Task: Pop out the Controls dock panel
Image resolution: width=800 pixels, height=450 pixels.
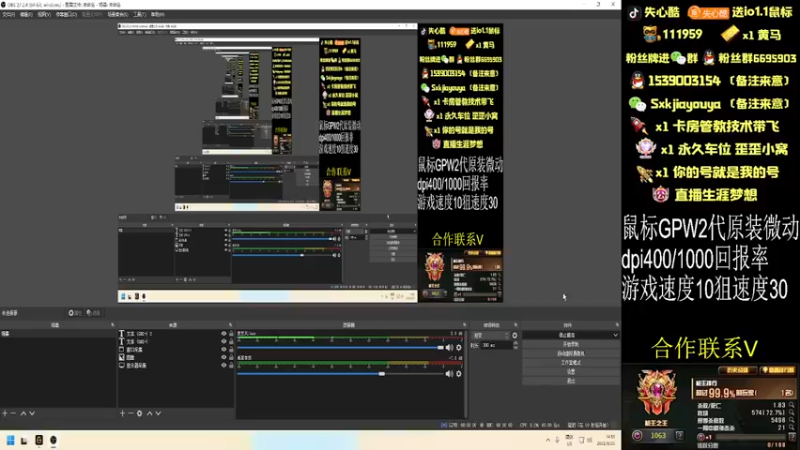Action: point(617,325)
